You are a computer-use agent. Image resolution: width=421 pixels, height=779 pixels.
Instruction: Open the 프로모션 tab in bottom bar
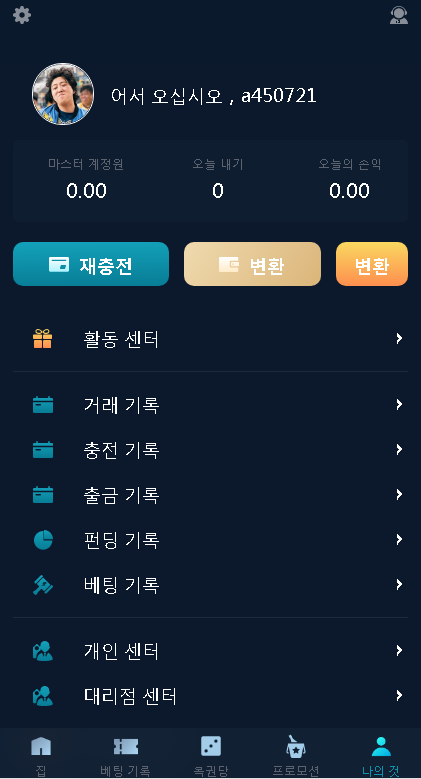click(296, 755)
